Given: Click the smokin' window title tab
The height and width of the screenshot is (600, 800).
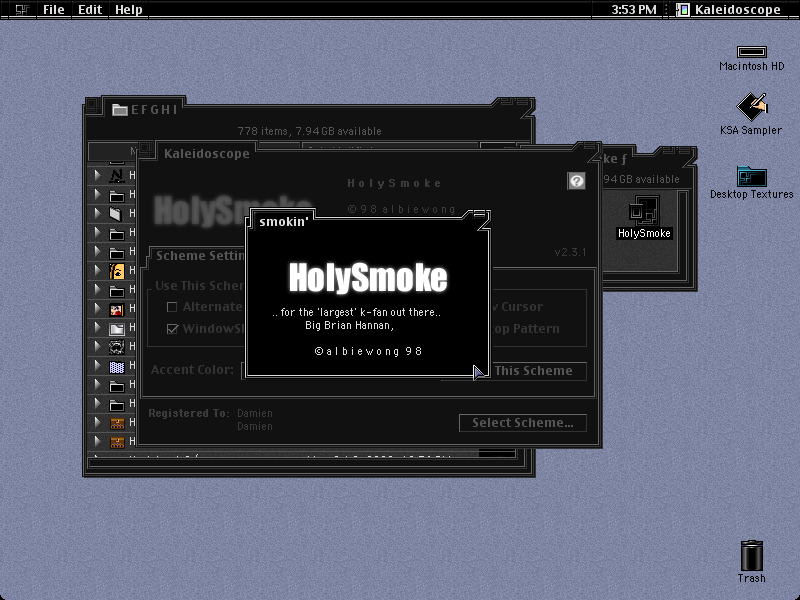Looking at the screenshot, I should click(284, 221).
